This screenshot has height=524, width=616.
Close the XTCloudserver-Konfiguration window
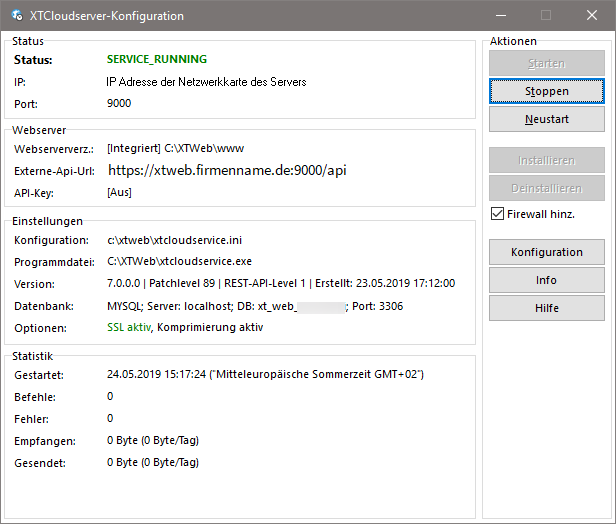pyautogui.click(x=592, y=16)
